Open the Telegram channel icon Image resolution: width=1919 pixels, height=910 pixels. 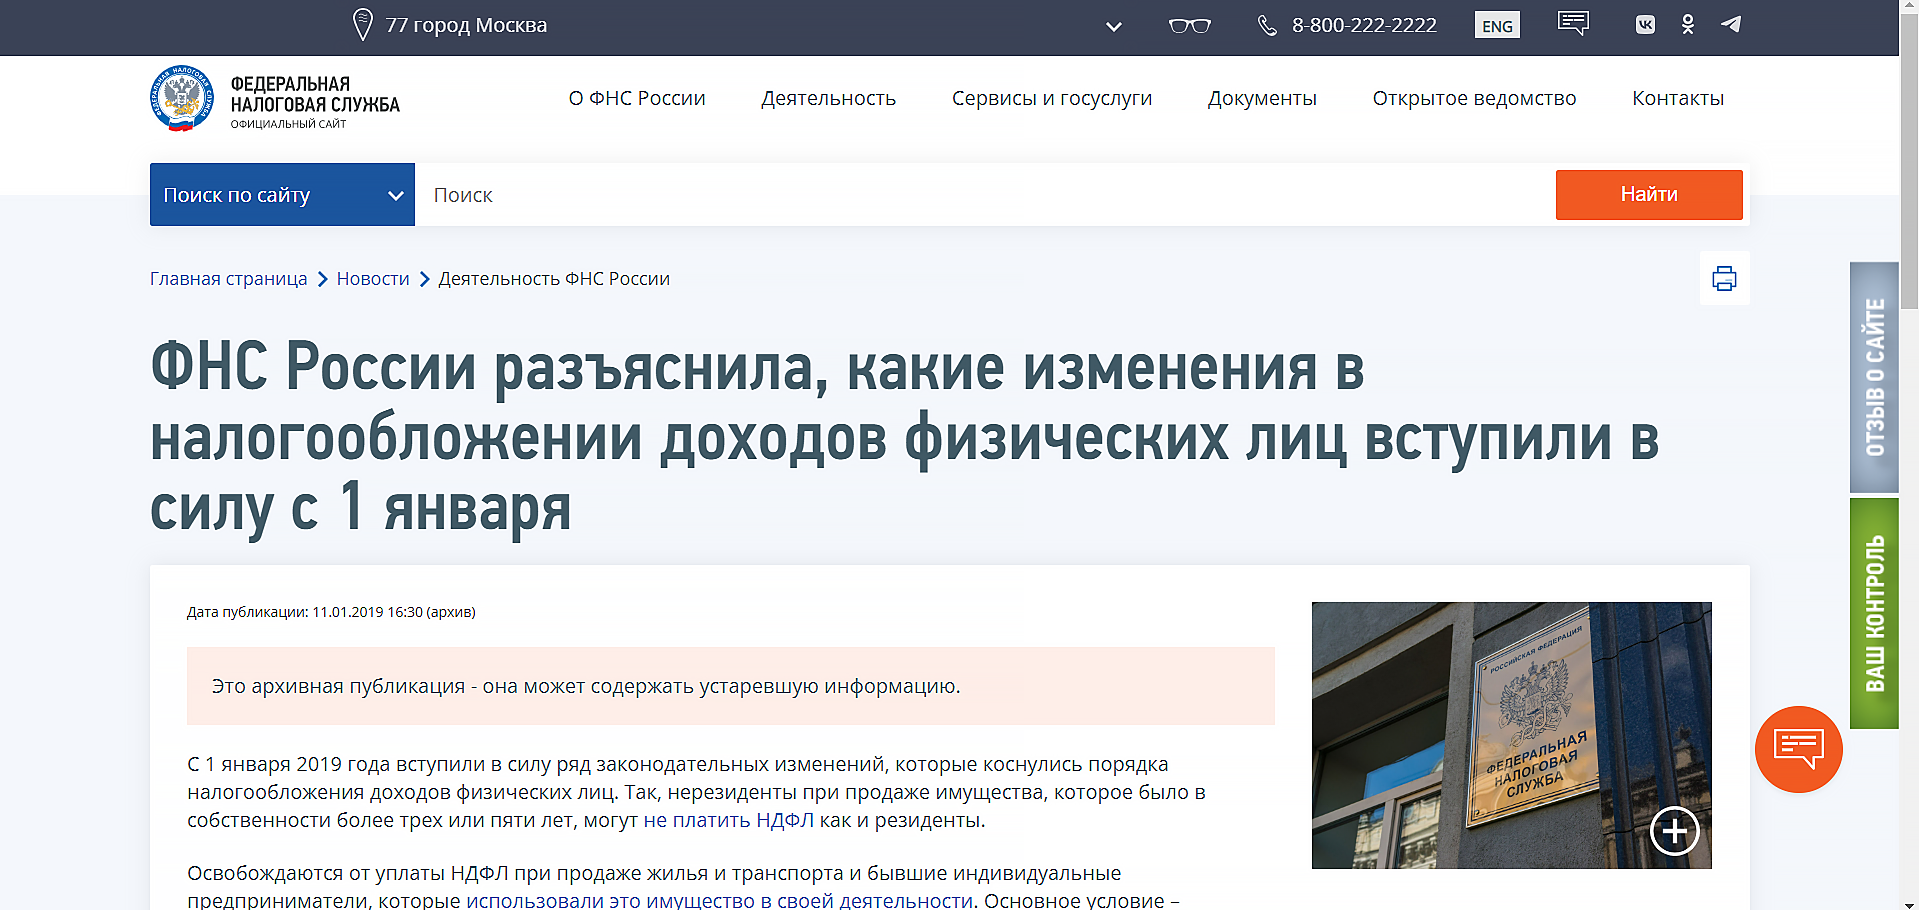click(1731, 25)
